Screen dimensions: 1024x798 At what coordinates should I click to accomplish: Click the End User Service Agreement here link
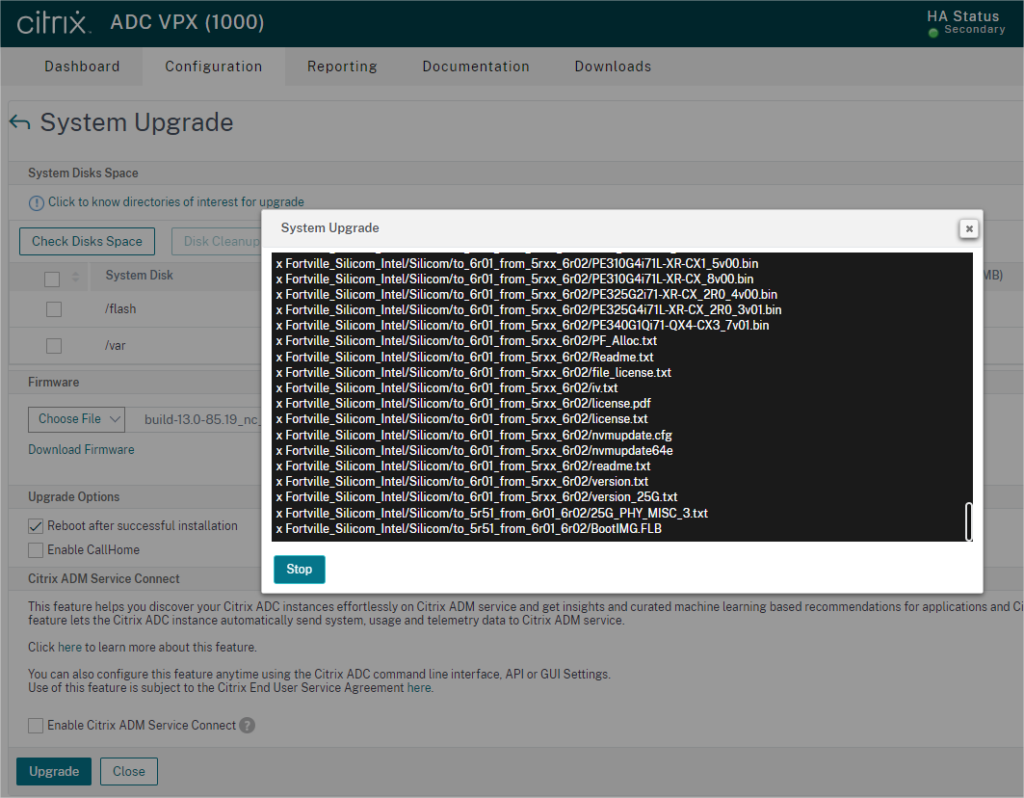pos(419,687)
